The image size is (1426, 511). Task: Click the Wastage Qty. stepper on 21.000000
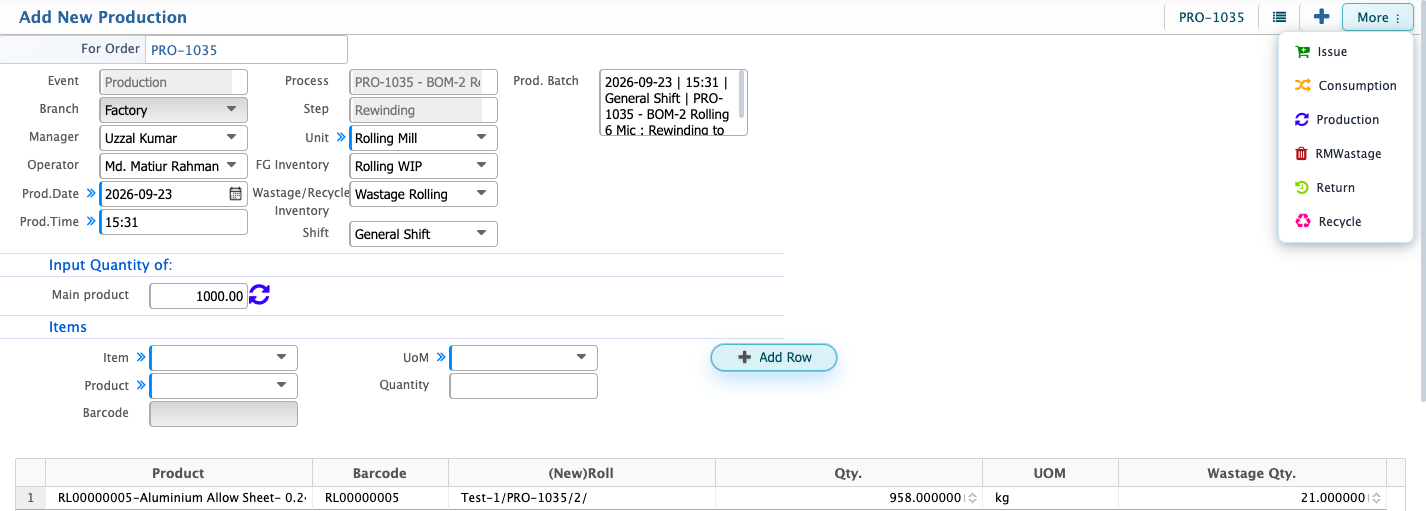pos(1376,498)
